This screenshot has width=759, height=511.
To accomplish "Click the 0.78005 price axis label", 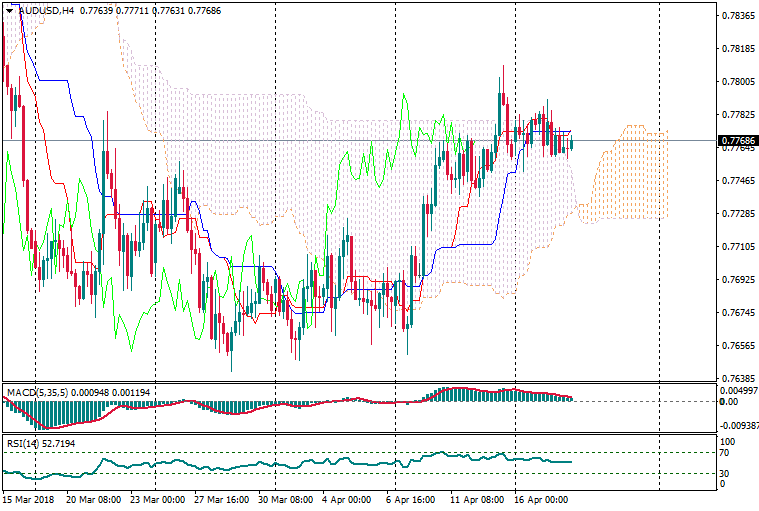I will 737,82.
